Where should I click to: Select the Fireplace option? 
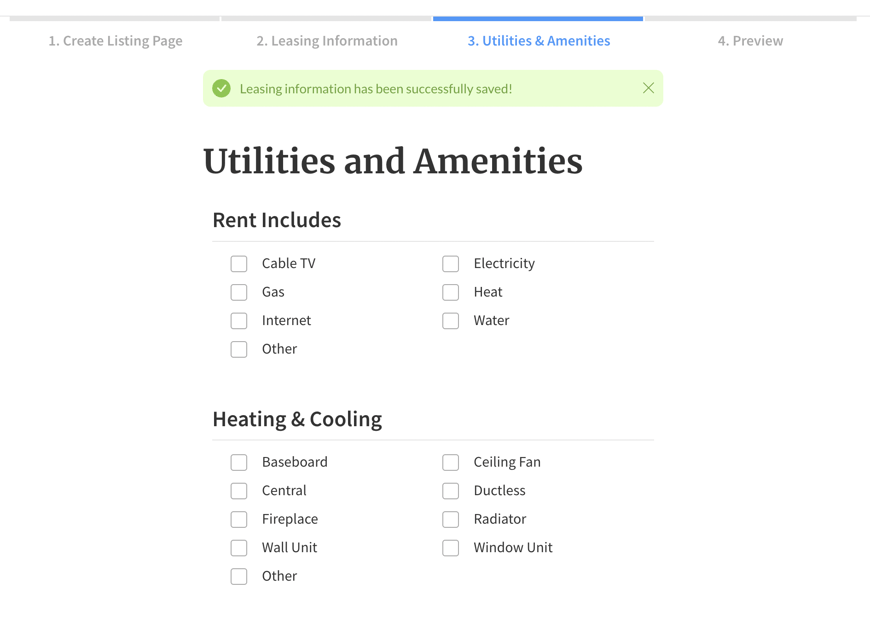(x=239, y=519)
